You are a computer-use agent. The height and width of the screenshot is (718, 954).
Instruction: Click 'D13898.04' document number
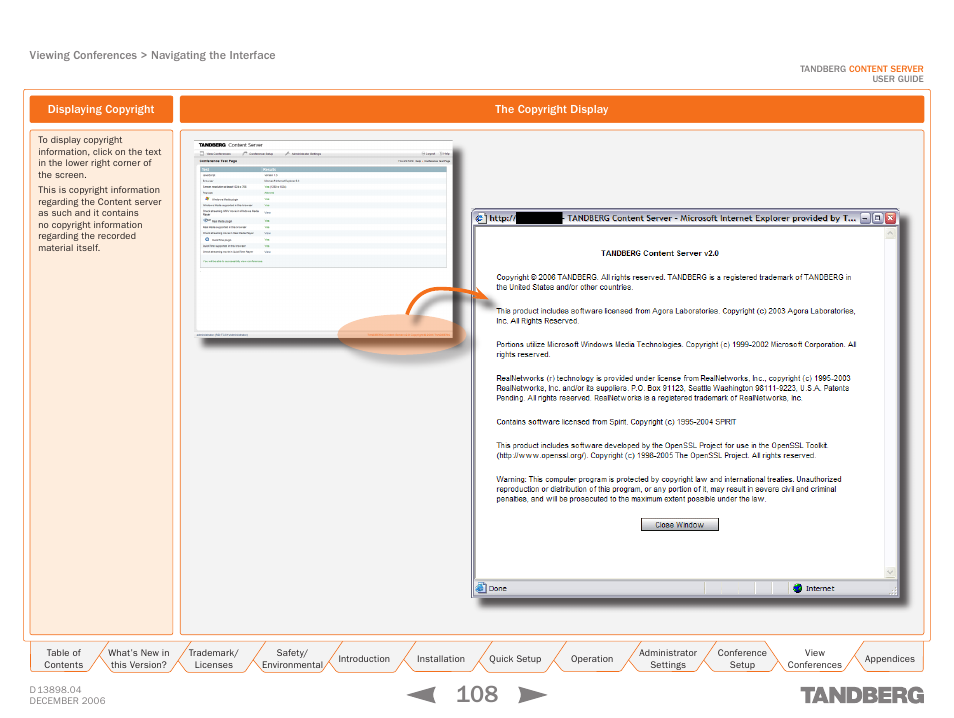55,689
